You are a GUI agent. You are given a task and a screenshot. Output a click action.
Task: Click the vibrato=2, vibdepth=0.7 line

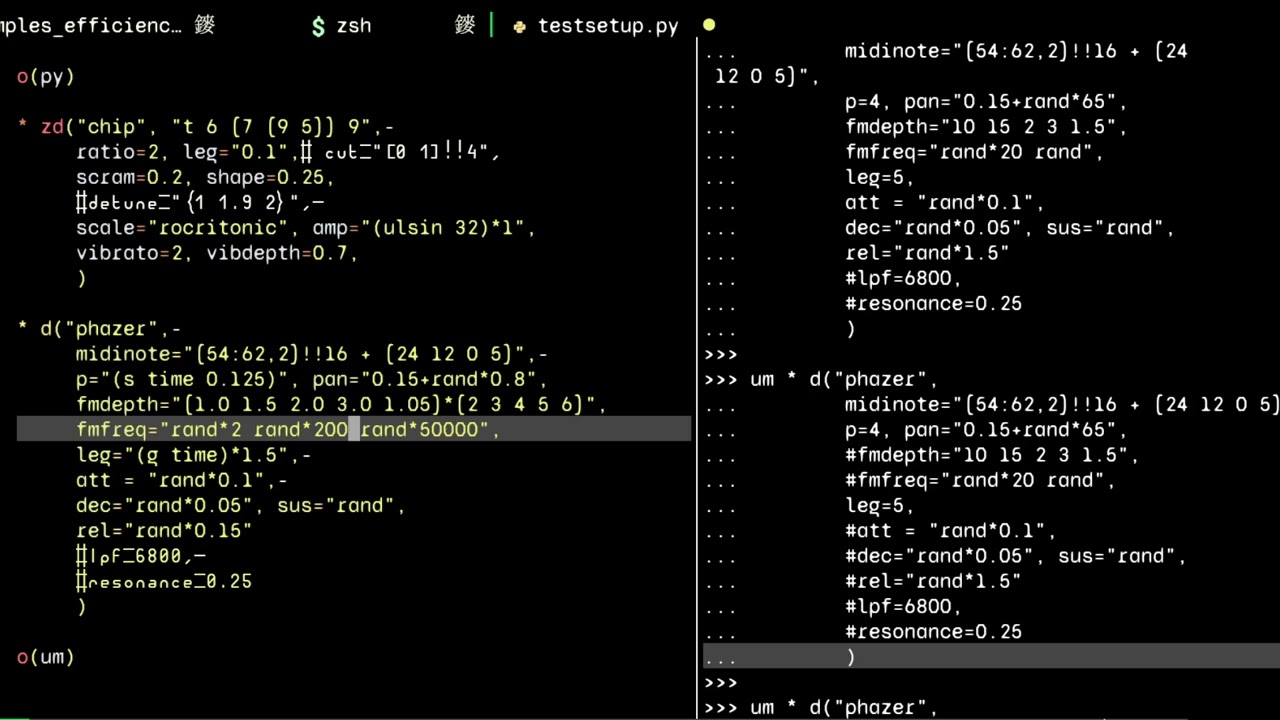217,253
